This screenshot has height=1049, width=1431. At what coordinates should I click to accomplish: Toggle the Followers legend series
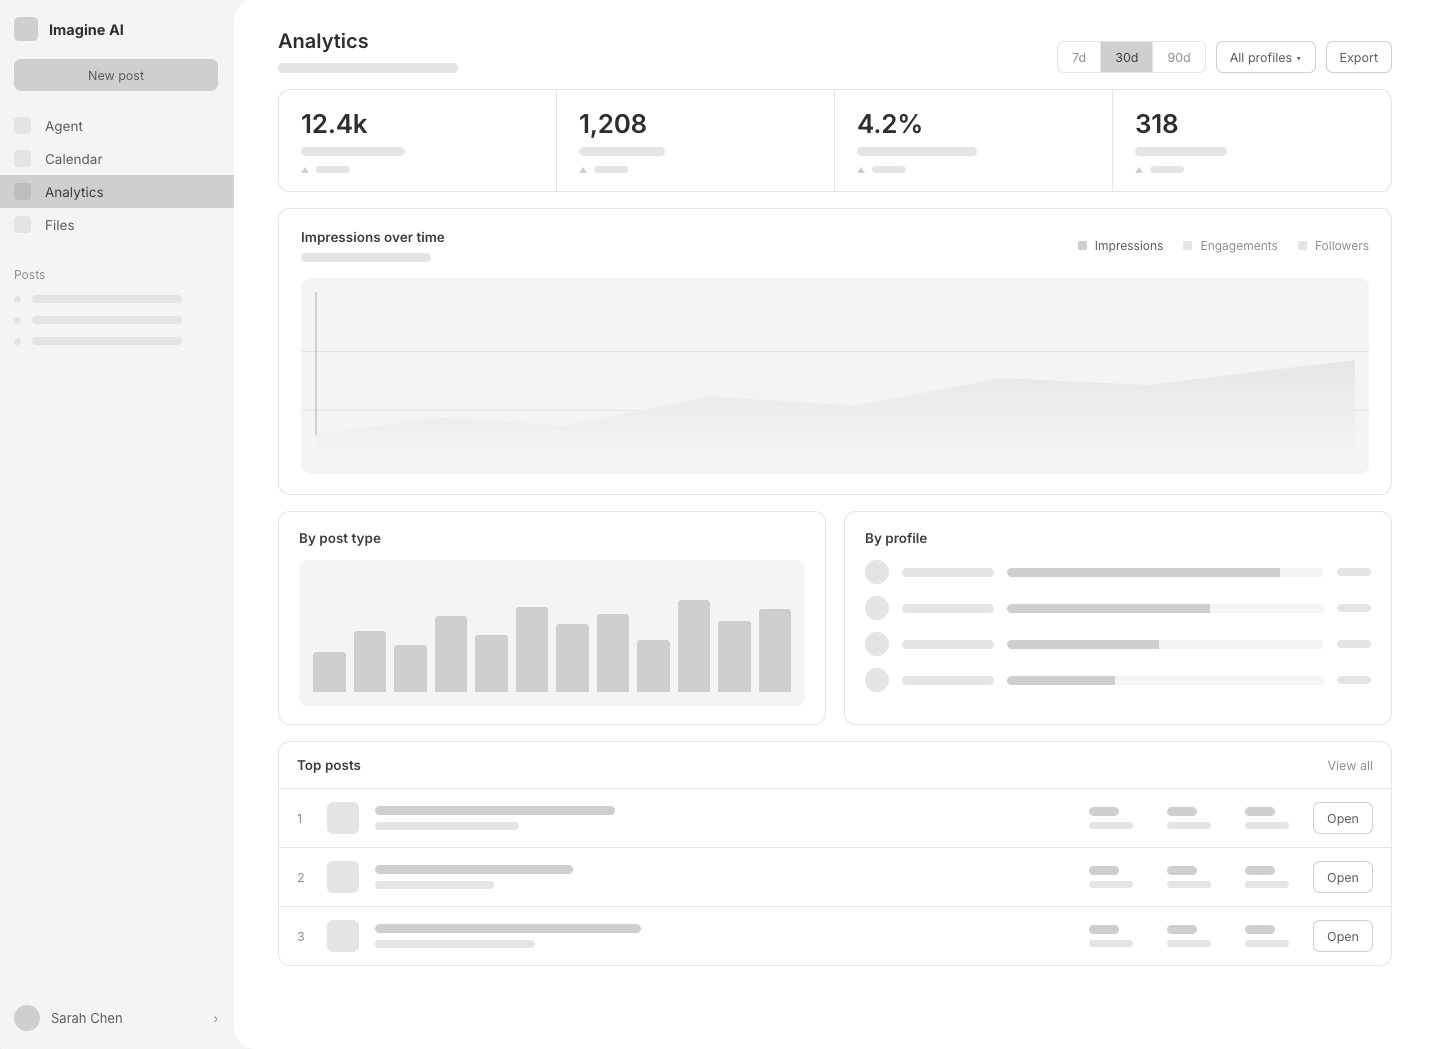(x=1333, y=246)
